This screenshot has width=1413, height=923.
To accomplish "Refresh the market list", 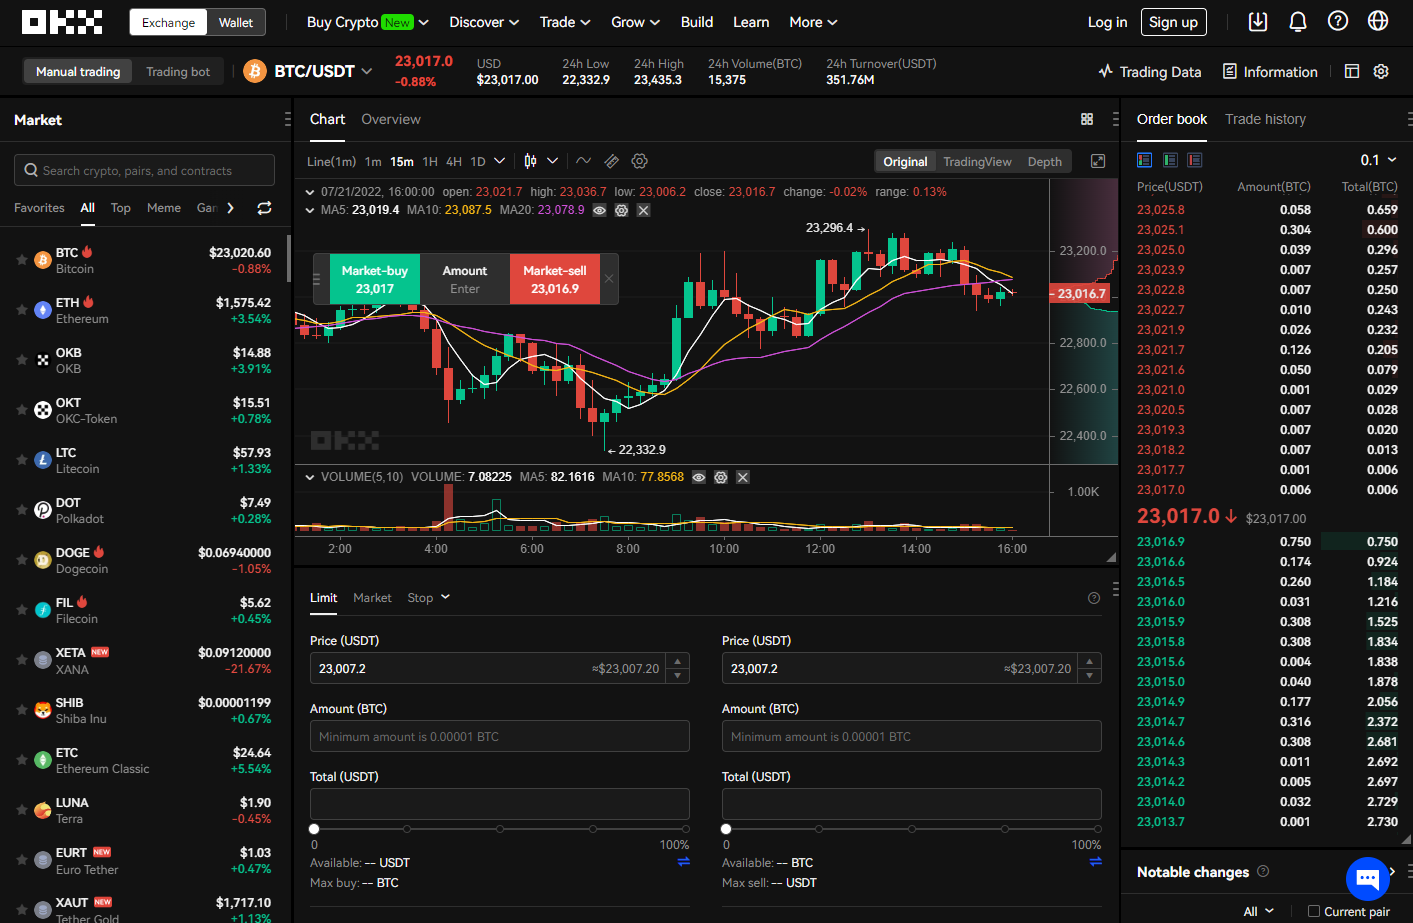I will coord(264,208).
